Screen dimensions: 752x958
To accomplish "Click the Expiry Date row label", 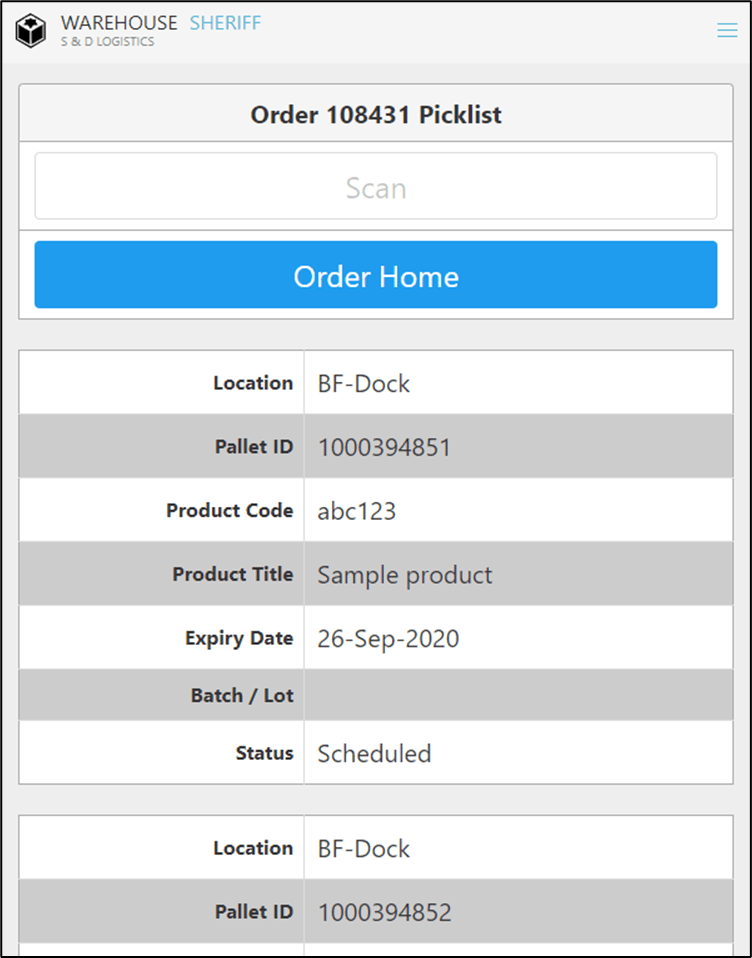I will (x=238, y=639).
